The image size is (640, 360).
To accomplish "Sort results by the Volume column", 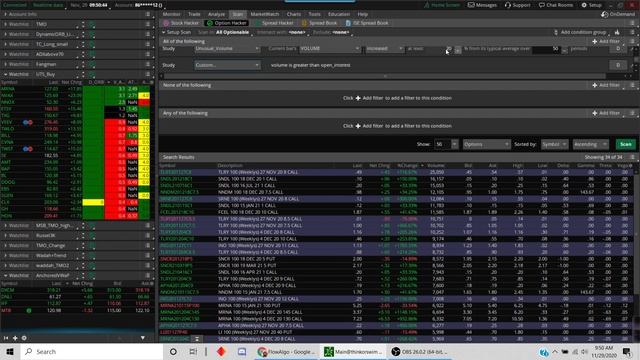I will tap(436, 166).
